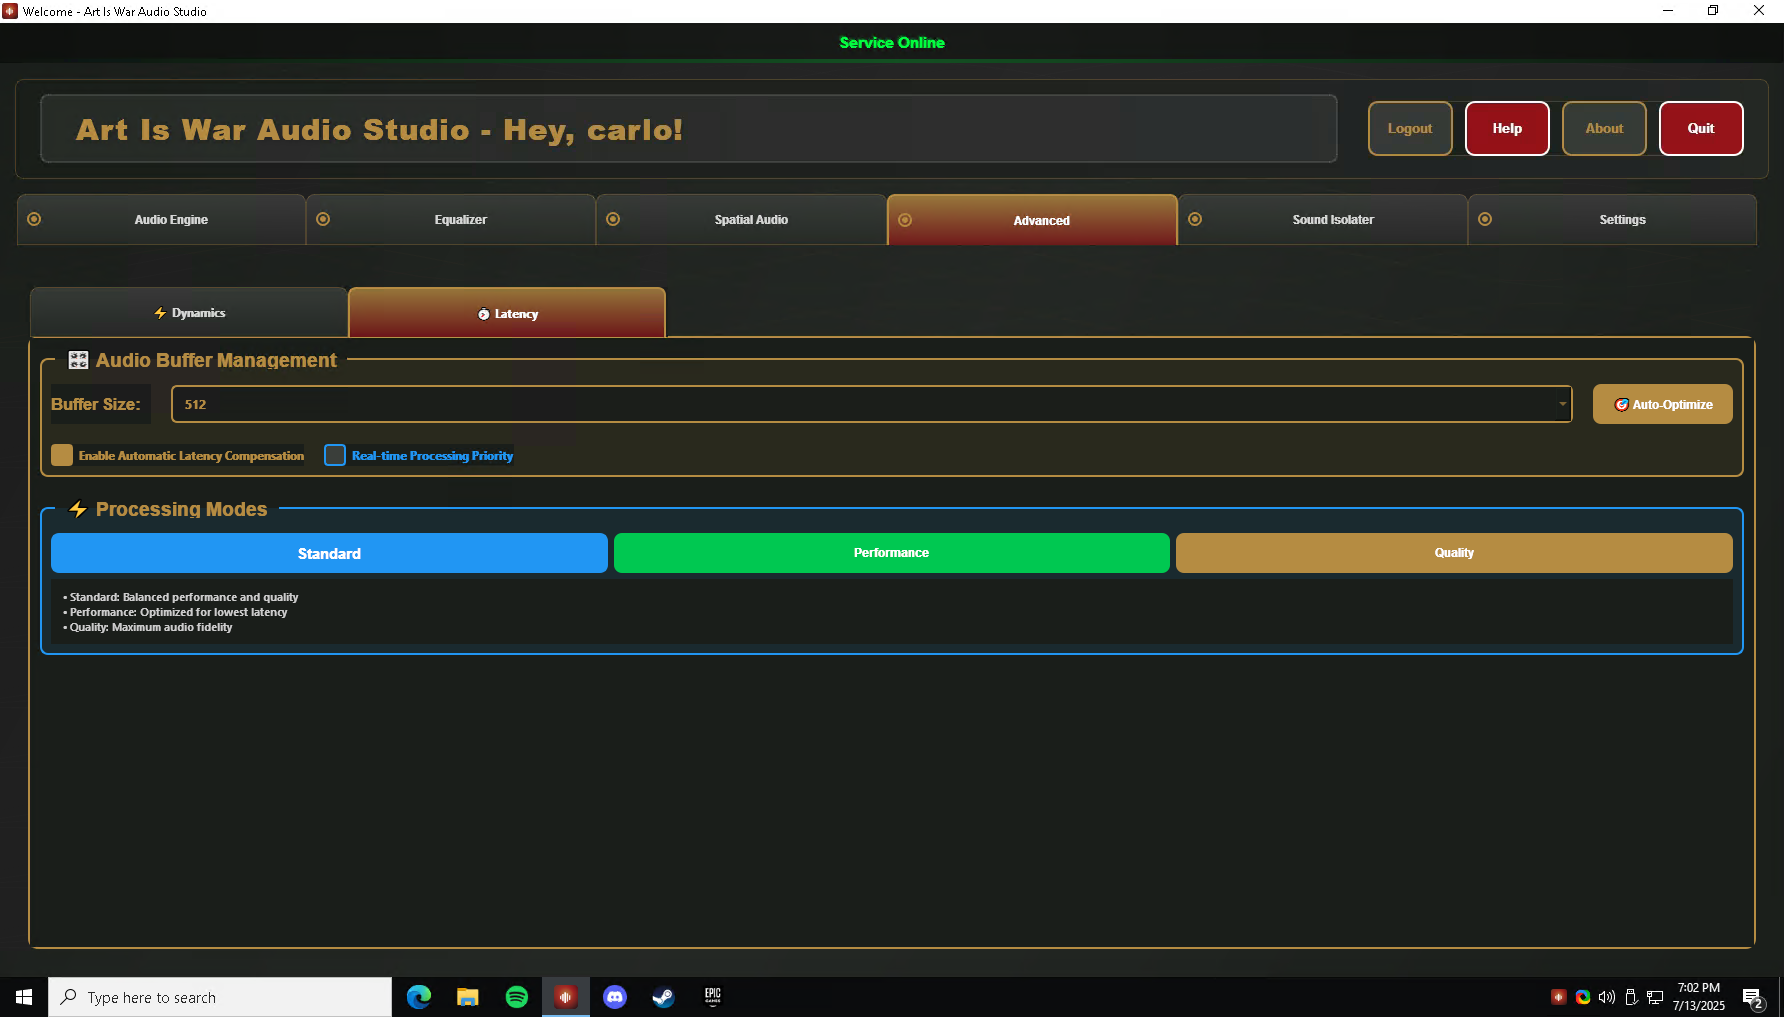Click the red audio studio tray icon

point(1558,997)
